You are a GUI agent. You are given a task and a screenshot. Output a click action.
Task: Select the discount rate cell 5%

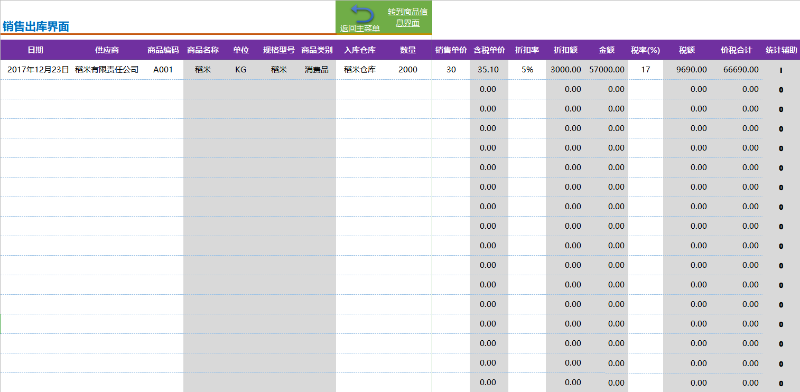(x=527, y=70)
